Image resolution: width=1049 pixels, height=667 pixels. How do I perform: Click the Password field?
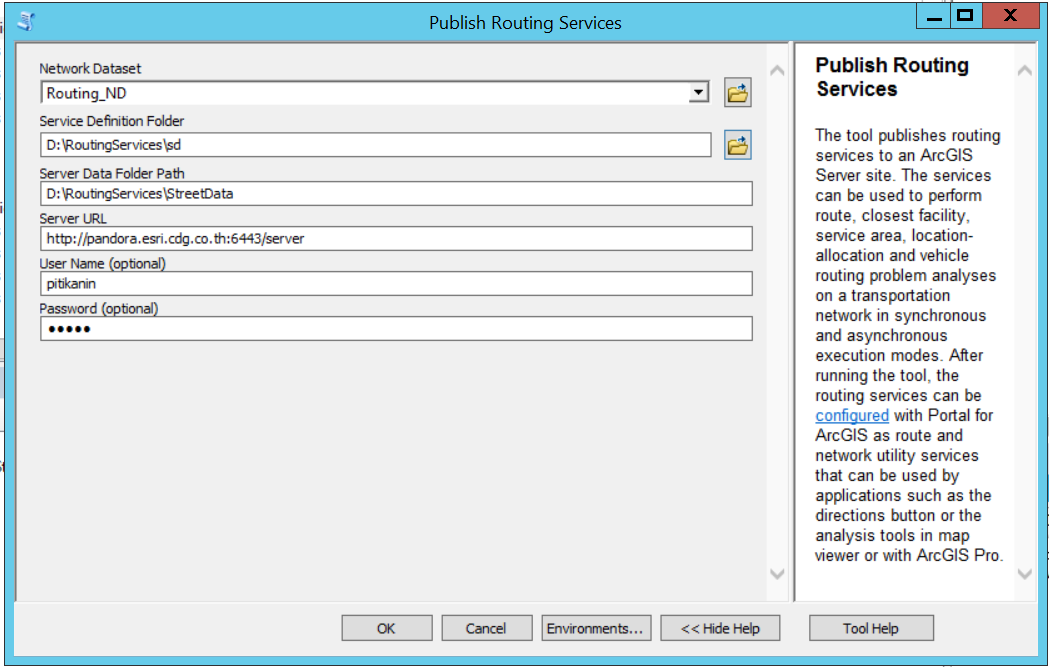click(x=396, y=328)
